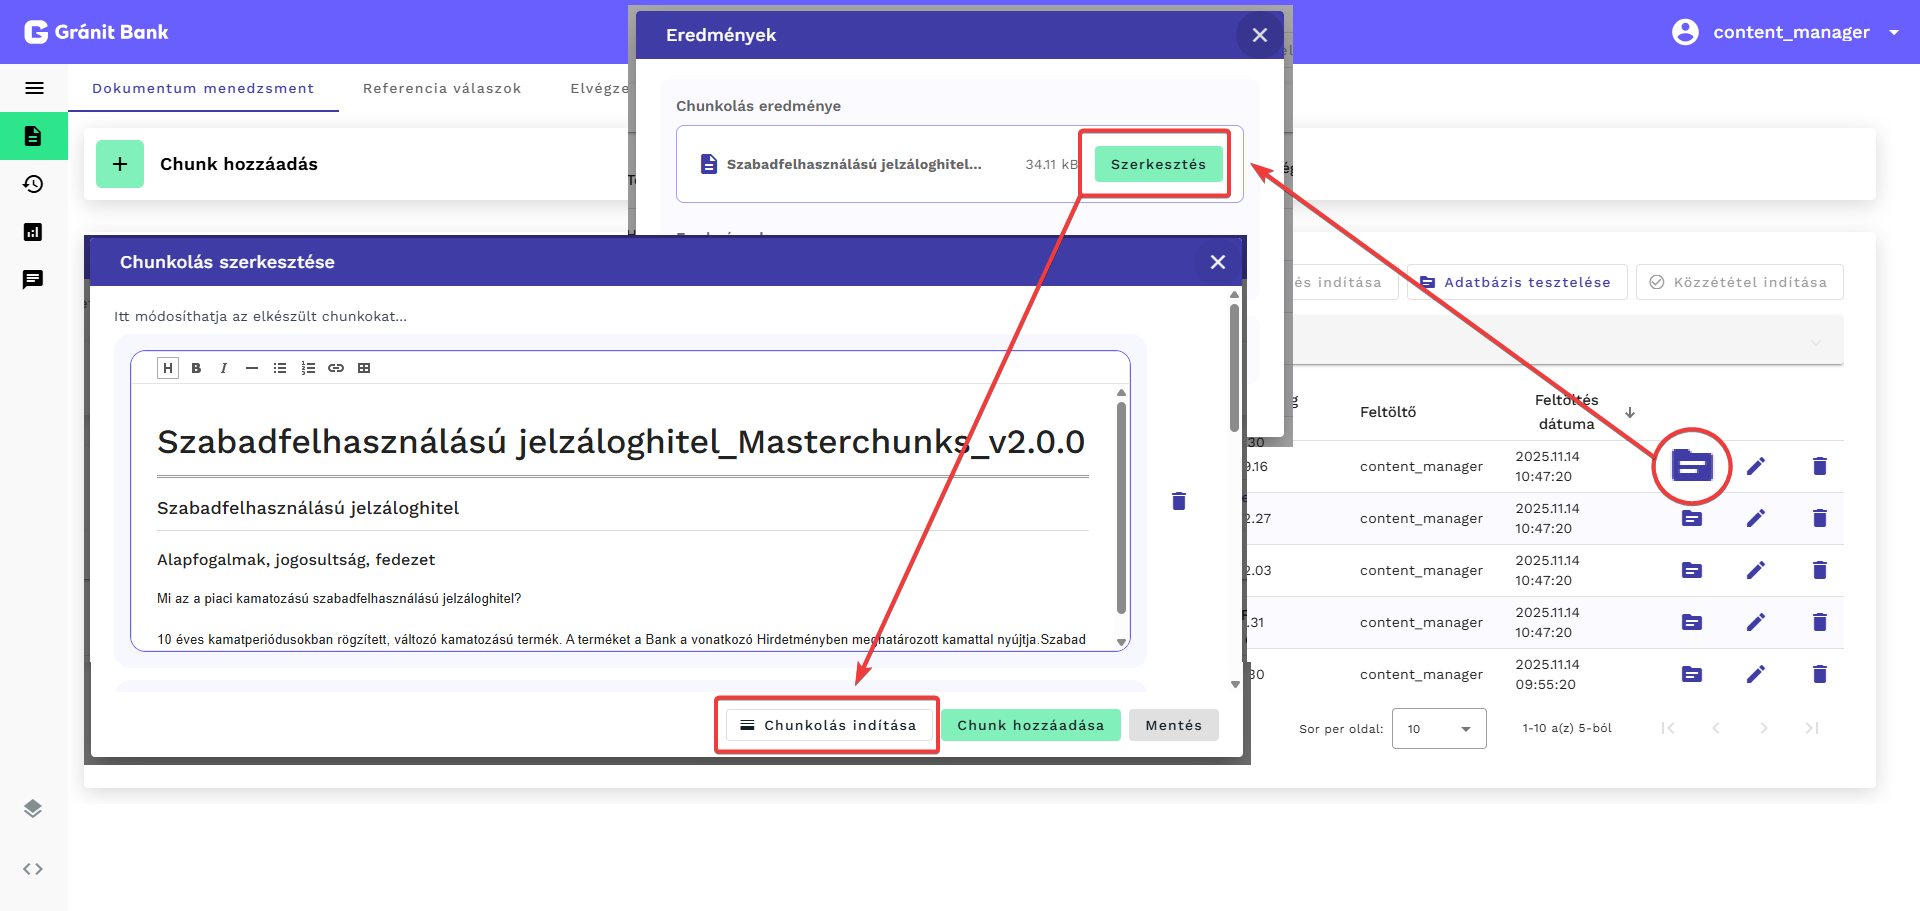Expand the content_manager user menu
Viewport: 1920px width, 911px height.
[x=1893, y=32]
